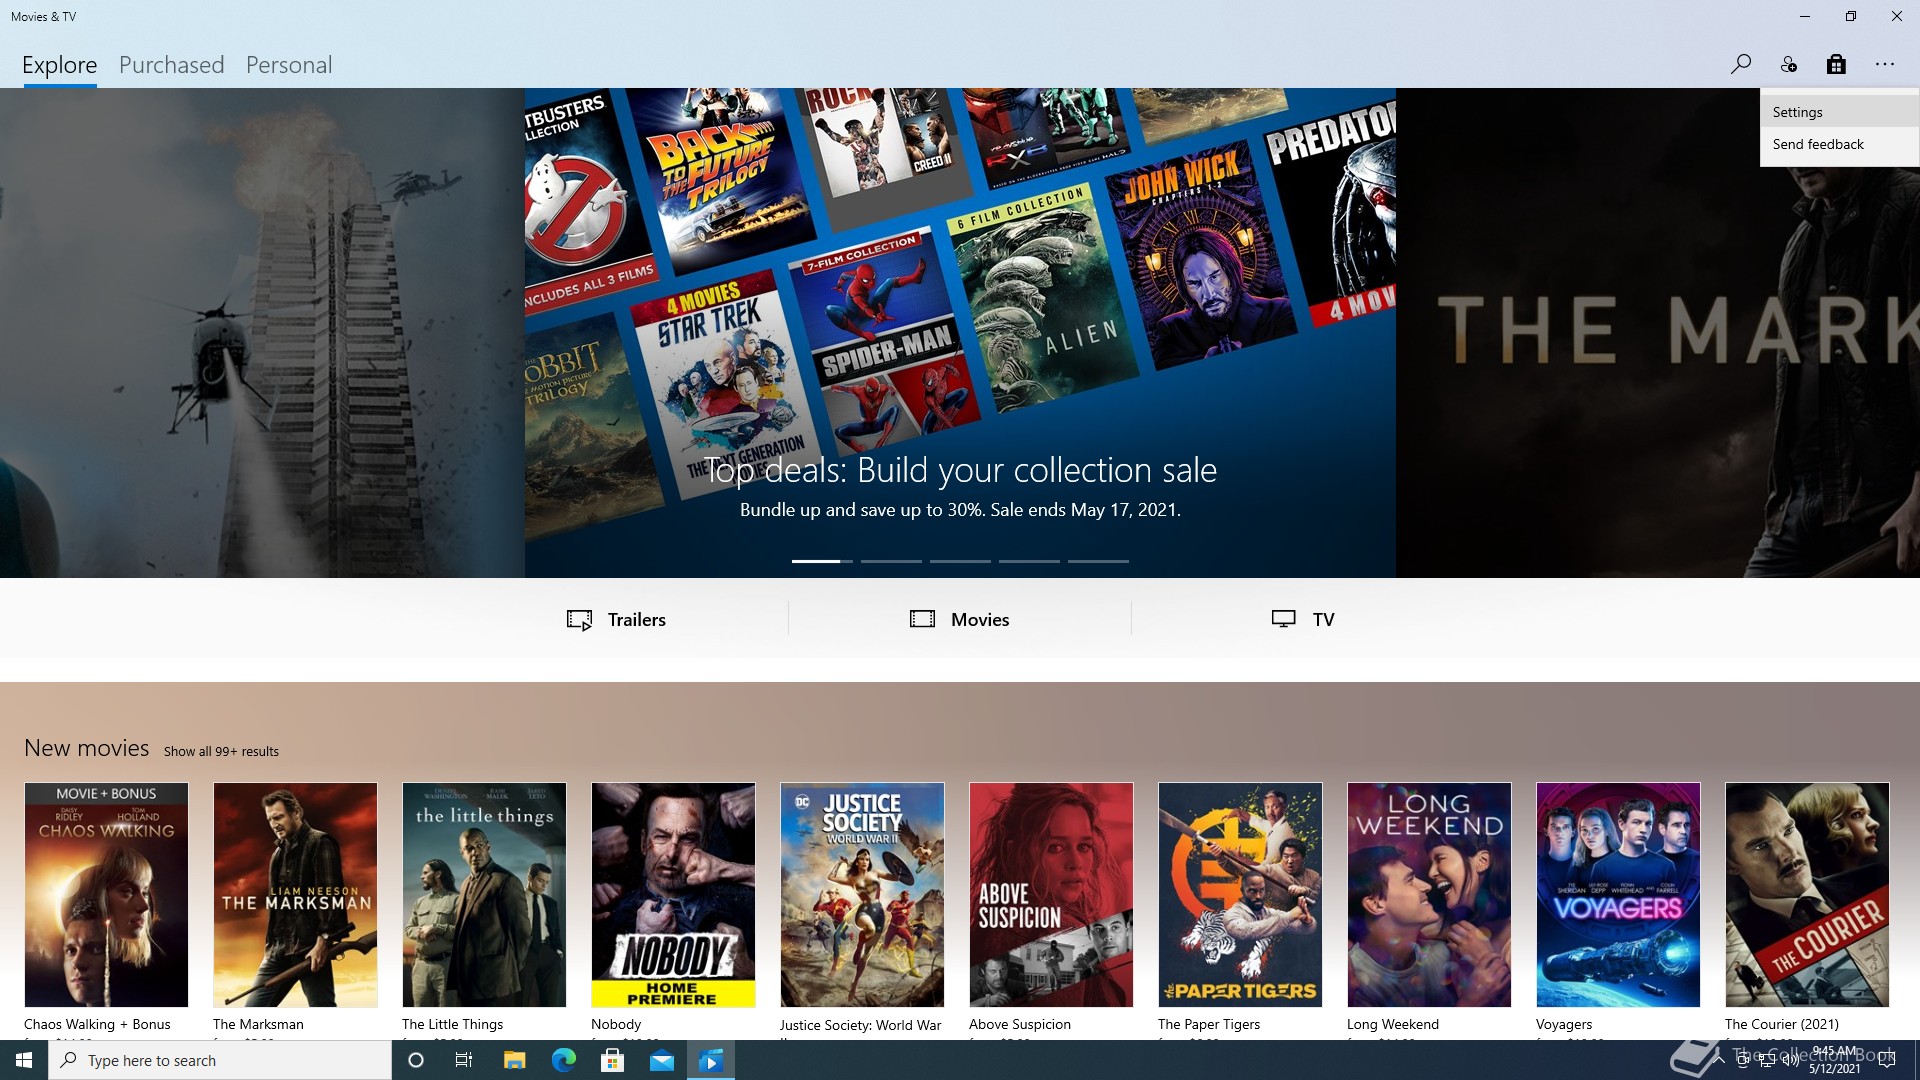Switch to the Purchased tab
1920x1080 pixels.
click(172, 65)
